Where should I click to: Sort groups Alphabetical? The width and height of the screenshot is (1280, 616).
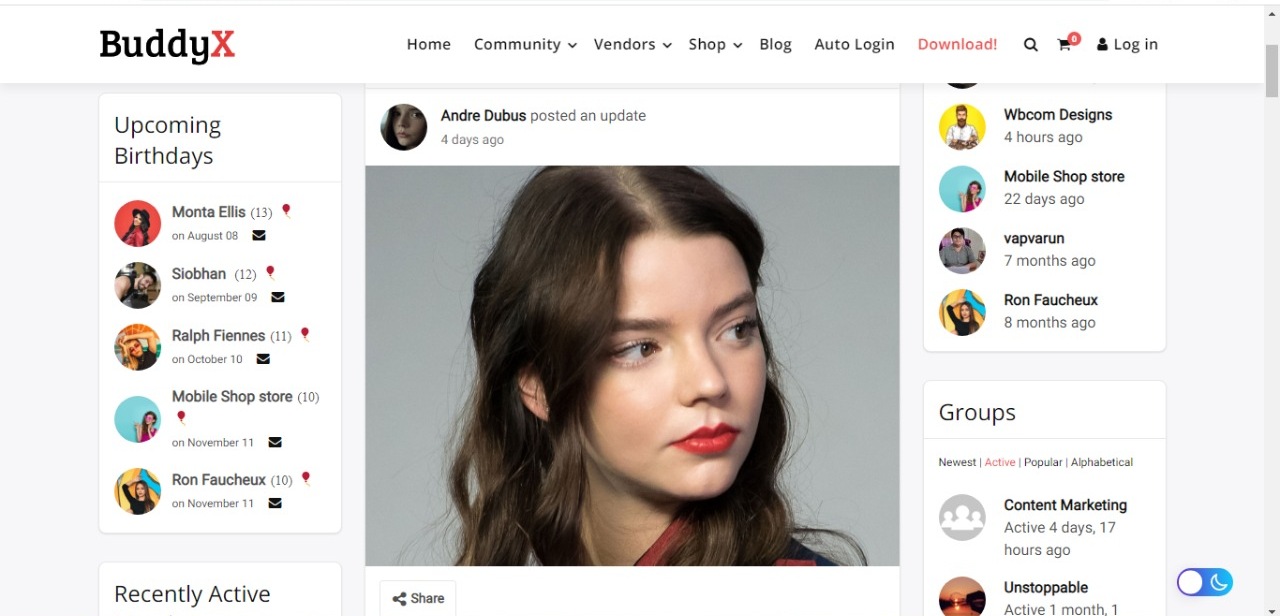coord(1102,462)
